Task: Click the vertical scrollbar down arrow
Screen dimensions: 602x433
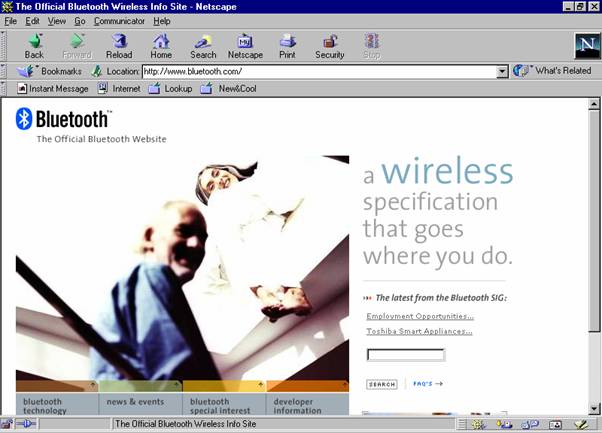Action: coord(594,409)
